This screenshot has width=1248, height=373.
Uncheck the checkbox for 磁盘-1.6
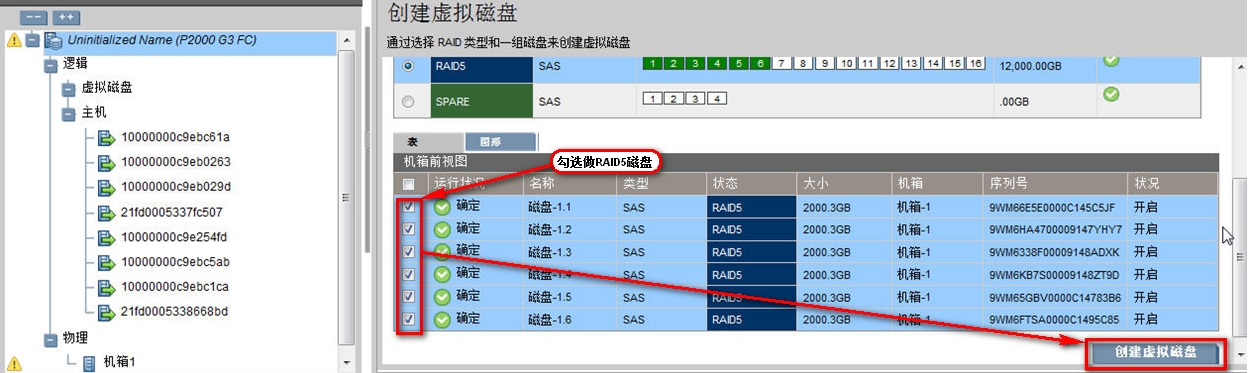(x=408, y=319)
